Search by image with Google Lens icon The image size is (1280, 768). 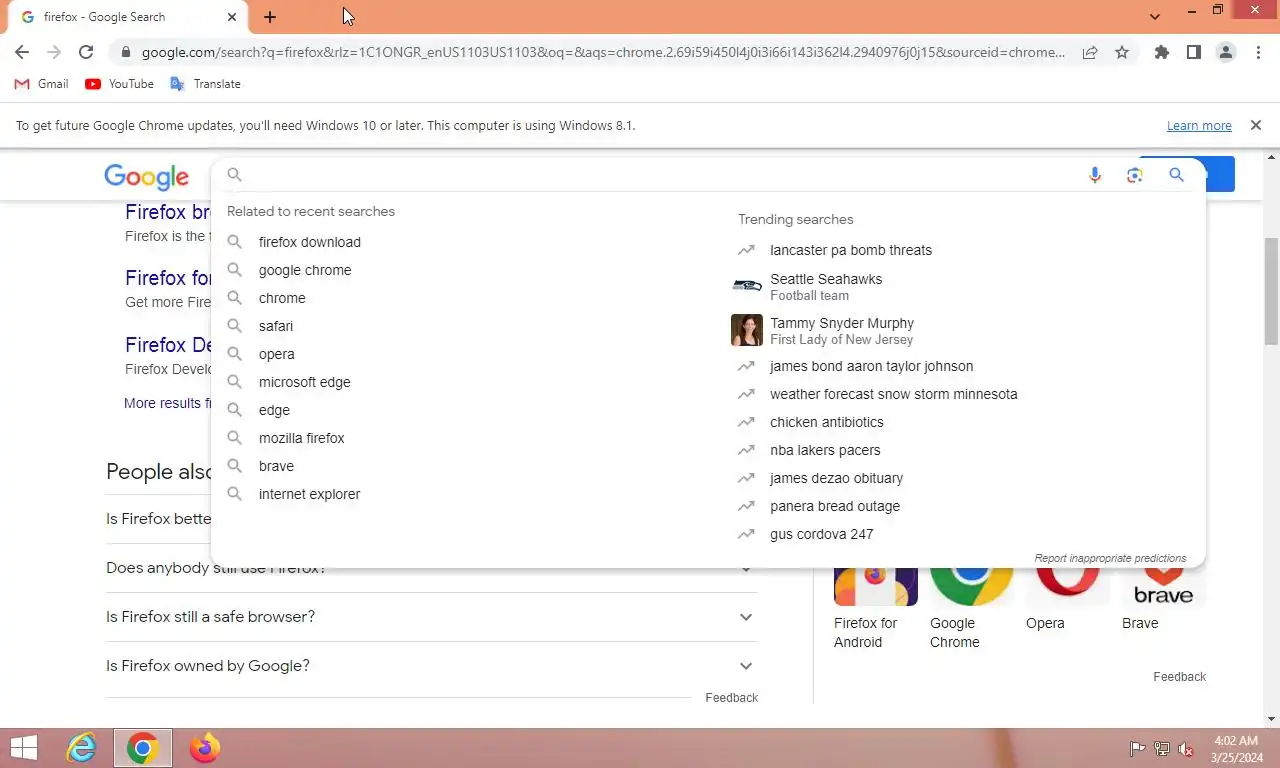coord(1134,175)
